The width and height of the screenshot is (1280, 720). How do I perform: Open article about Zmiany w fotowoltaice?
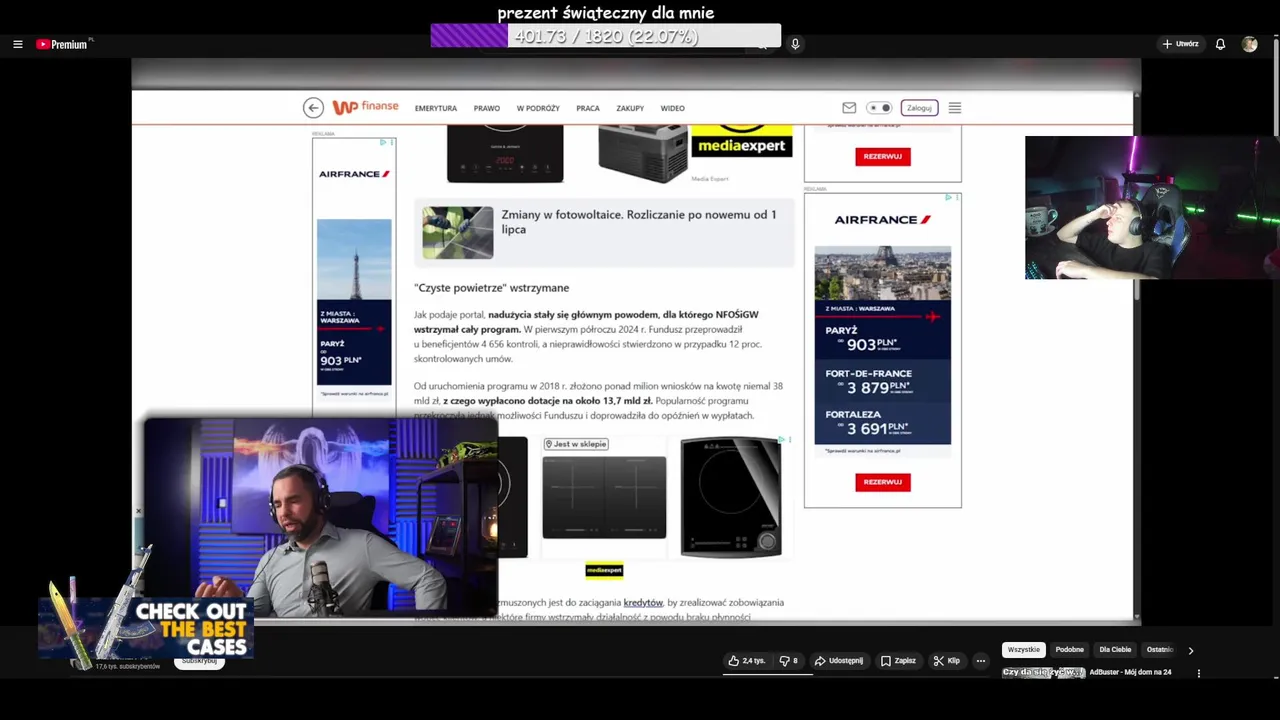pyautogui.click(x=640, y=222)
